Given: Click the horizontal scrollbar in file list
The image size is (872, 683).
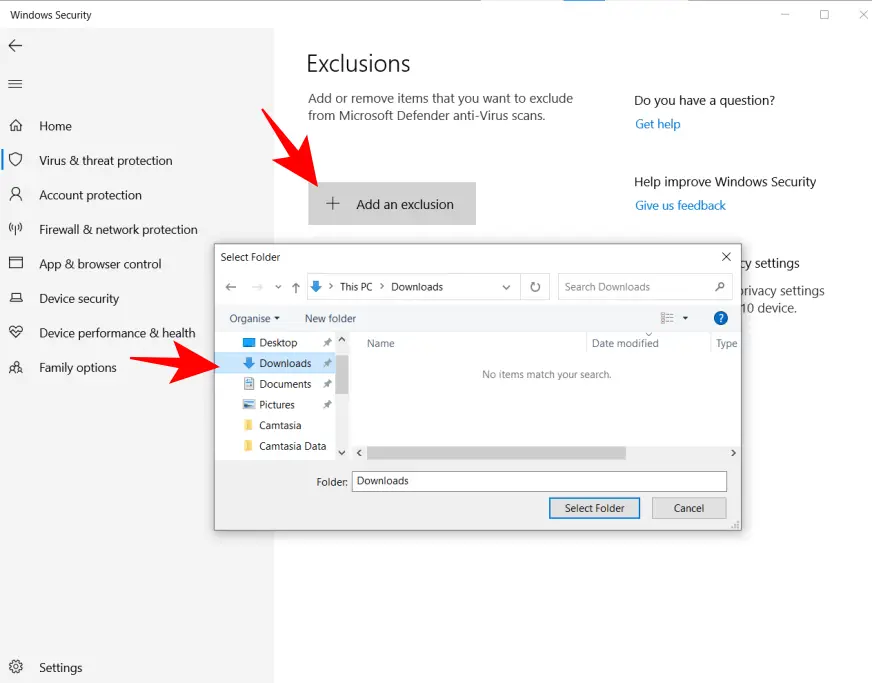Looking at the screenshot, I should point(496,453).
